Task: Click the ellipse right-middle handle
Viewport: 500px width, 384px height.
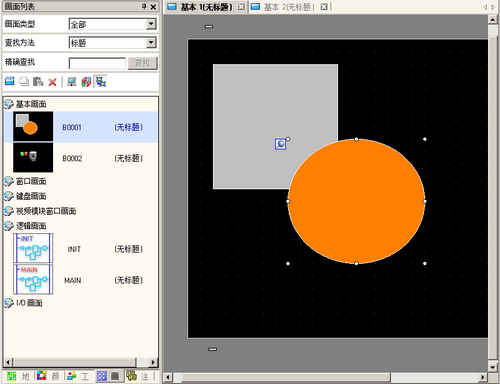Action: (x=425, y=201)
